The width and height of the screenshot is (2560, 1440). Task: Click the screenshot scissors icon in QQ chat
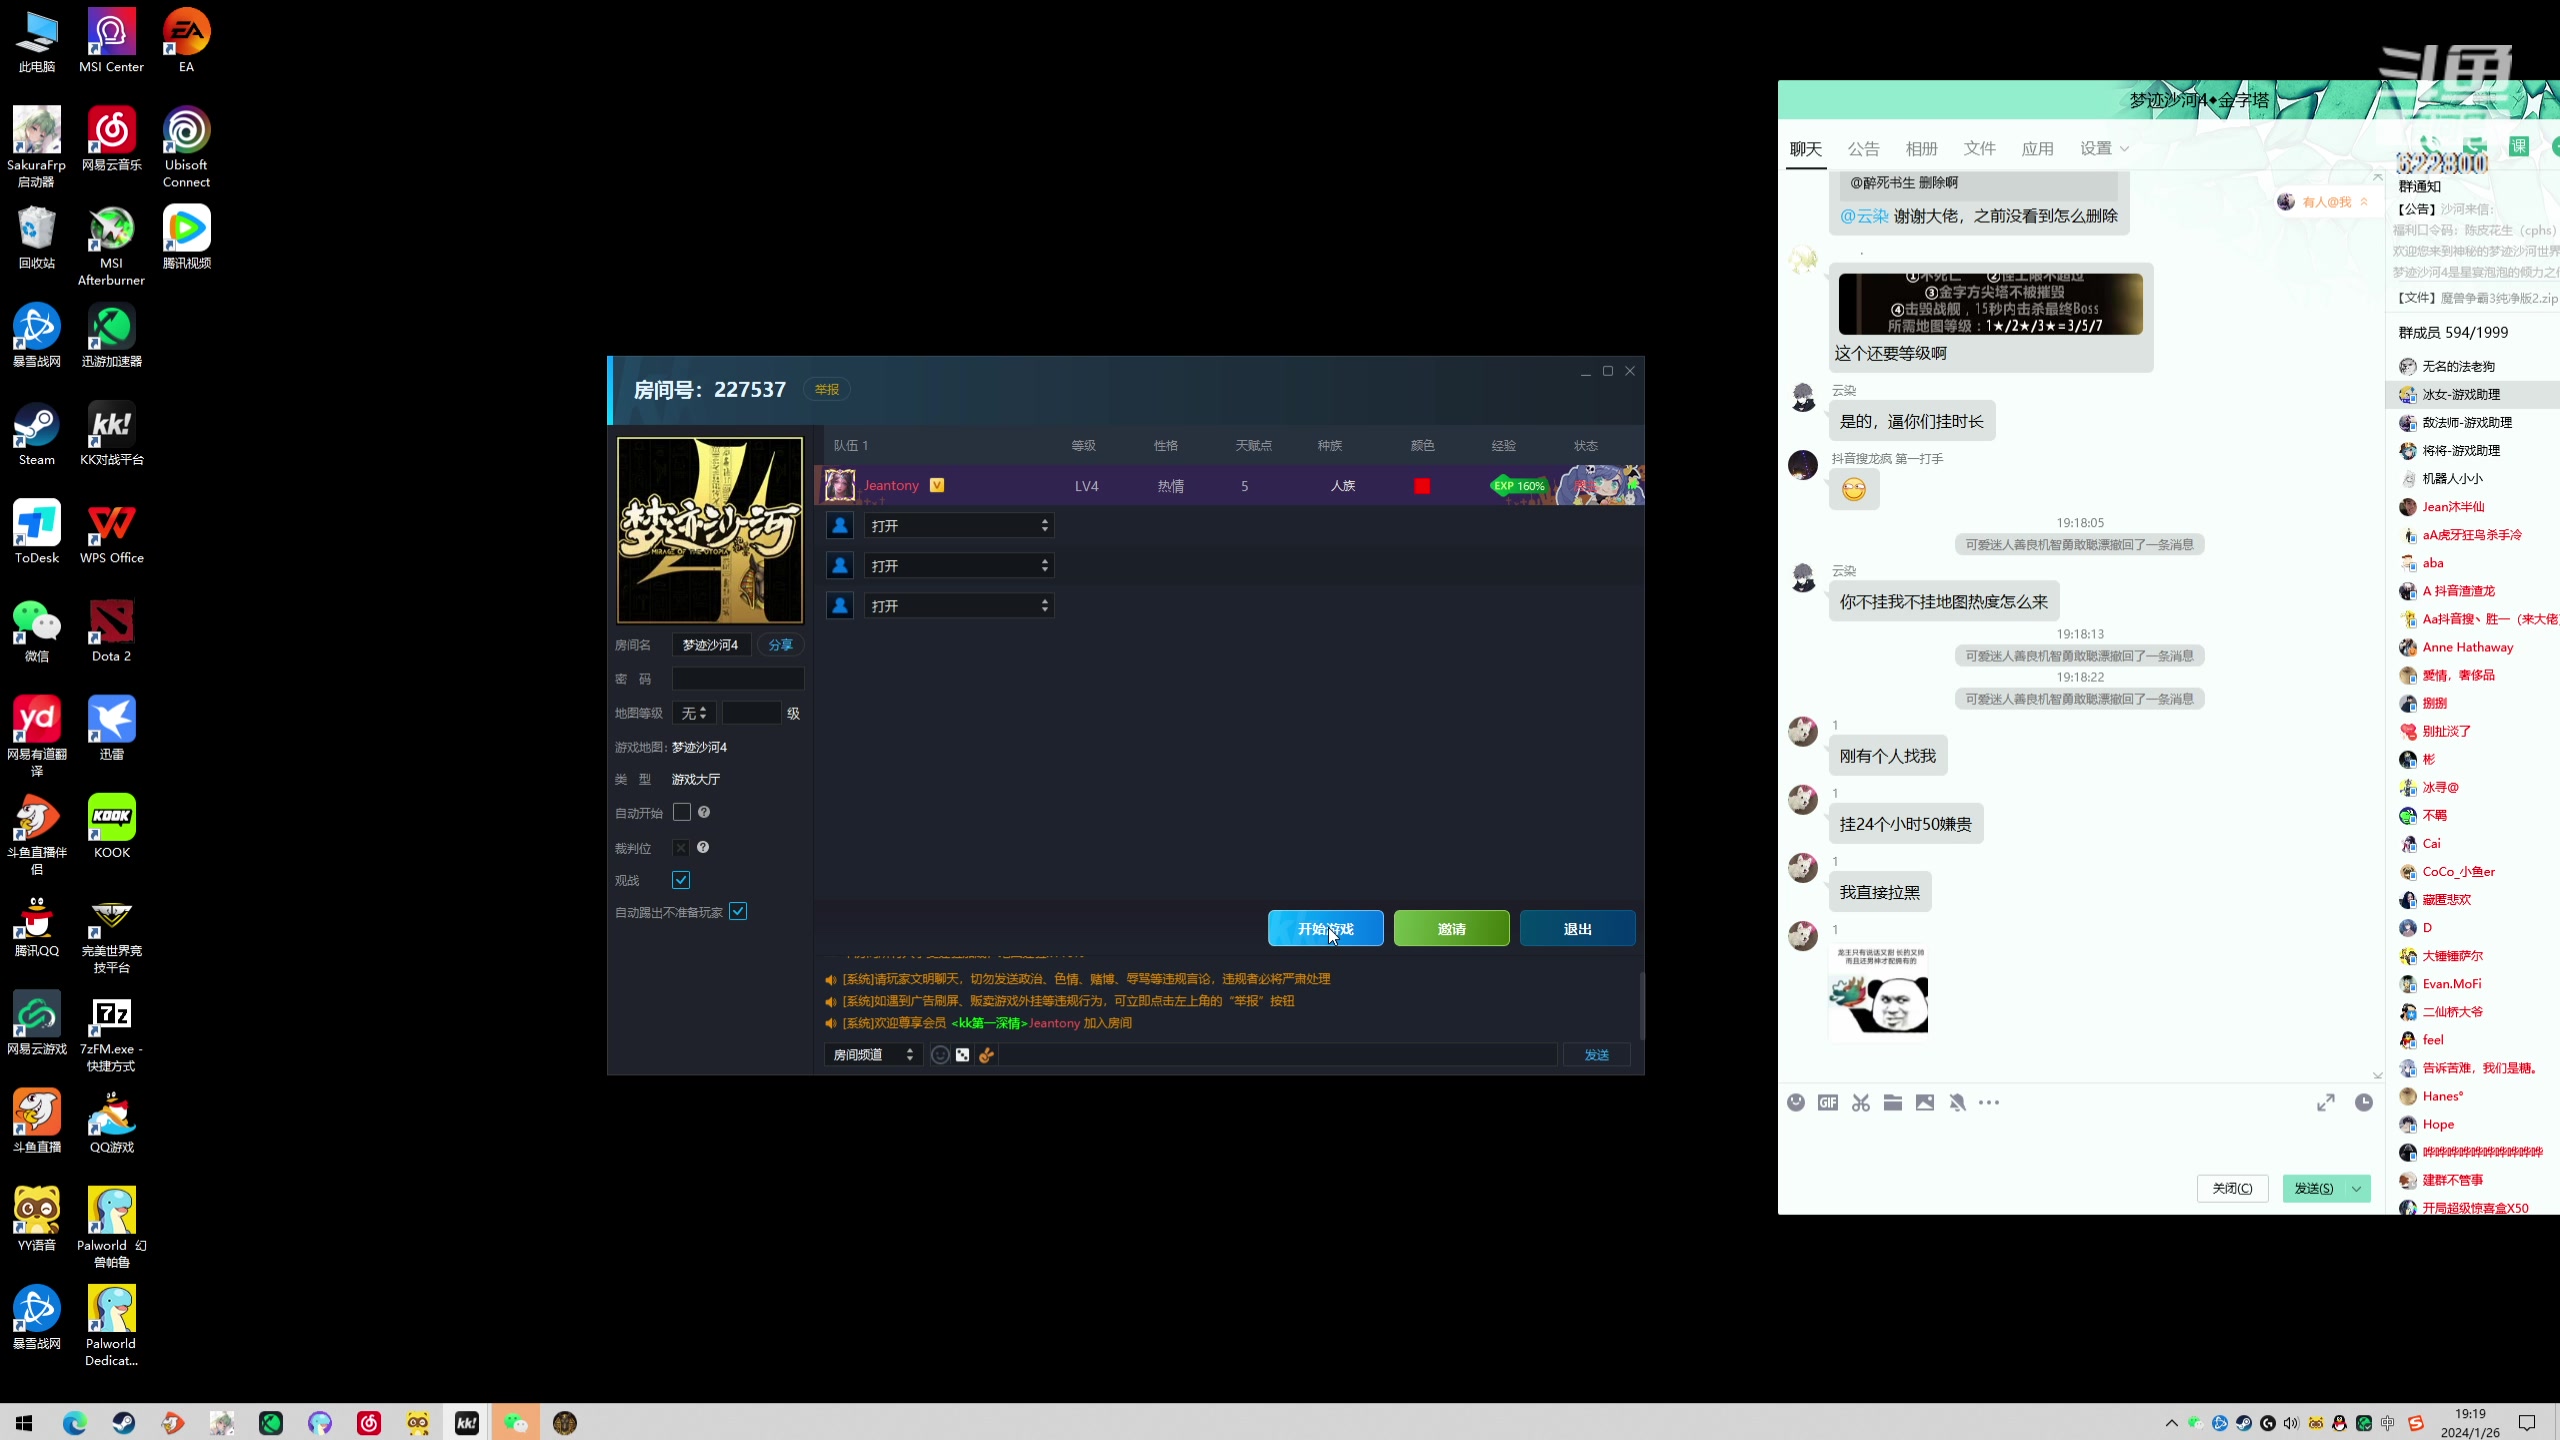coord(1860,1102)
